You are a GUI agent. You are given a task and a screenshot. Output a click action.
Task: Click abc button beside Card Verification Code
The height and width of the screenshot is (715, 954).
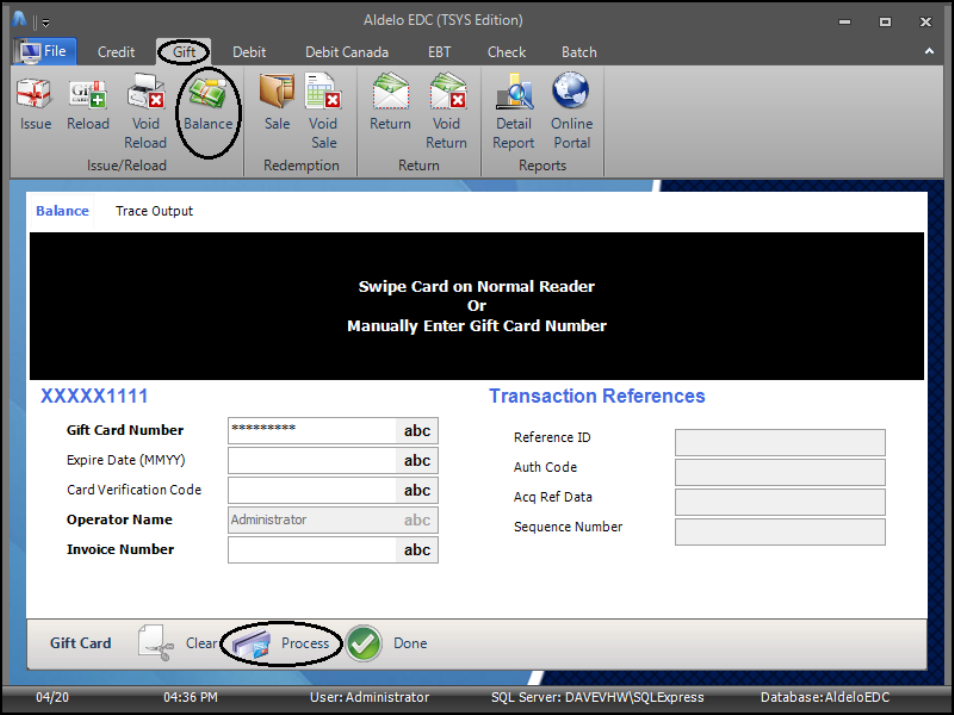point(417,490)
